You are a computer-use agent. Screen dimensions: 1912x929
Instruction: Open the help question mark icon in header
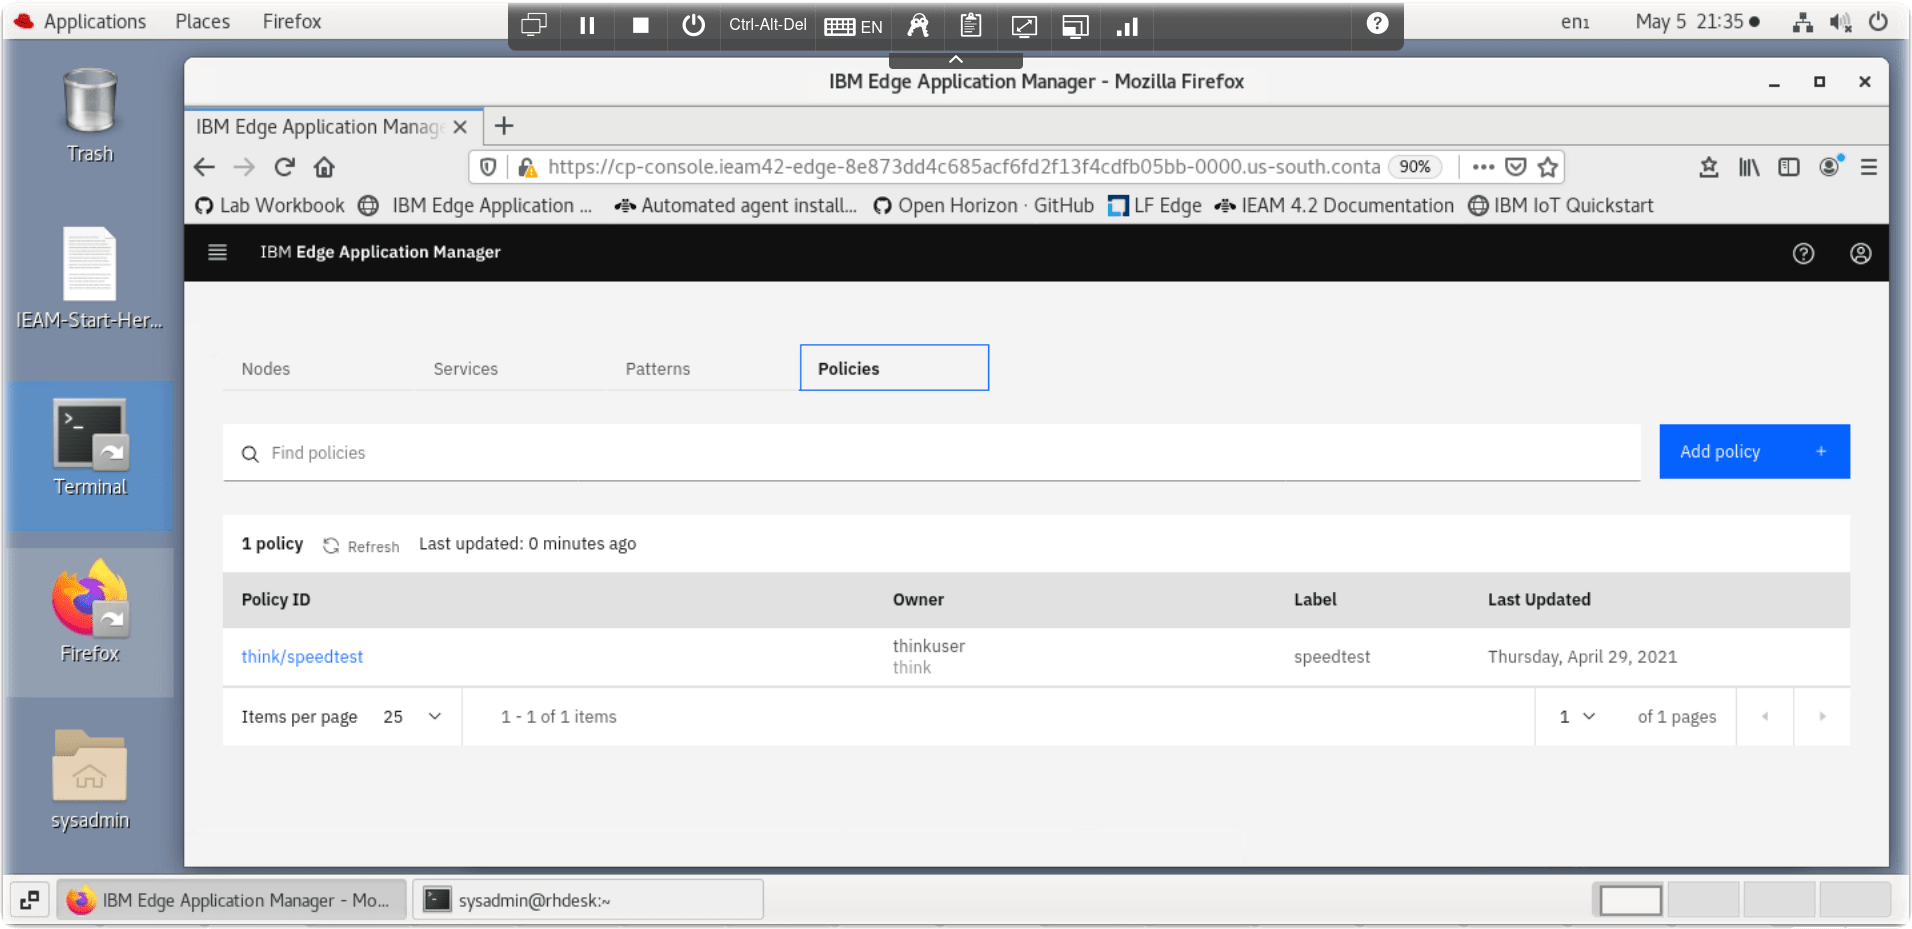(1803, 254)
